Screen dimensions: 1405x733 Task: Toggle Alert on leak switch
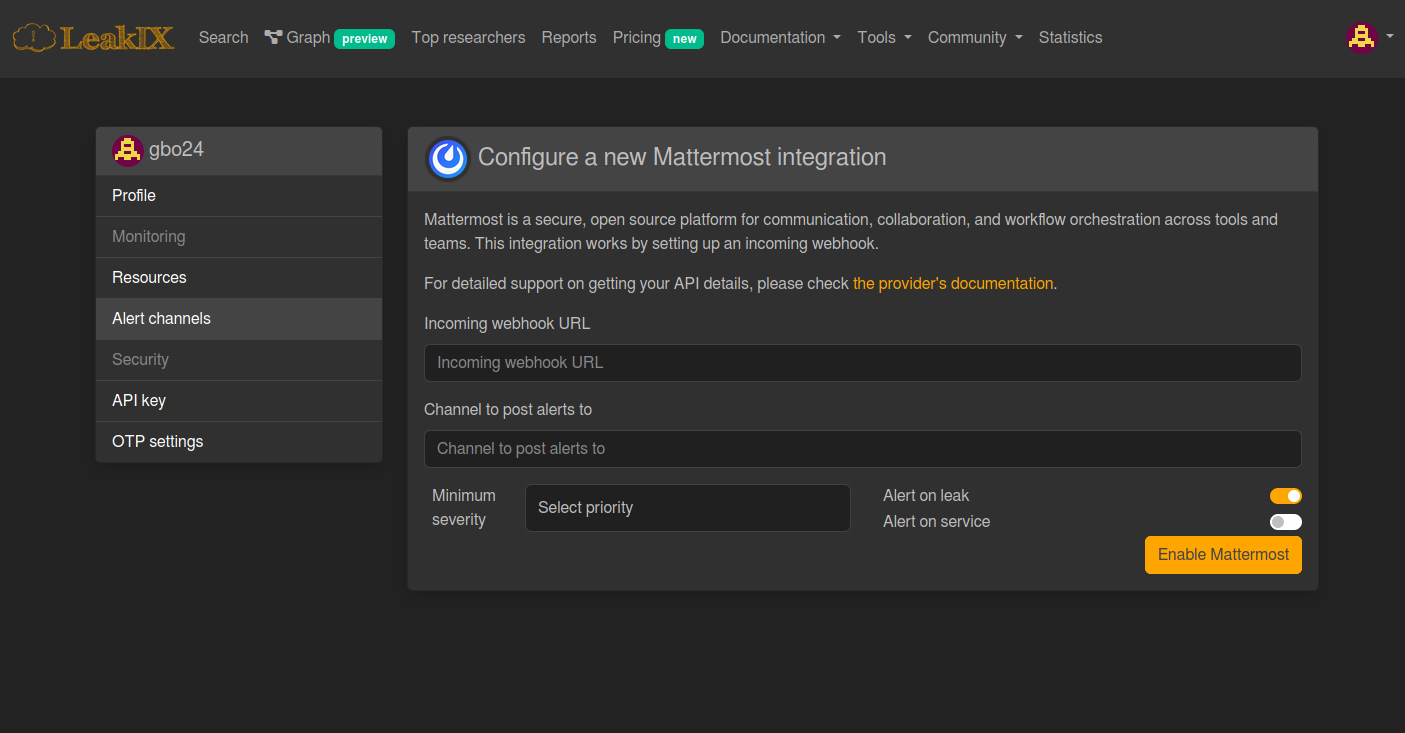point(1286,496)
